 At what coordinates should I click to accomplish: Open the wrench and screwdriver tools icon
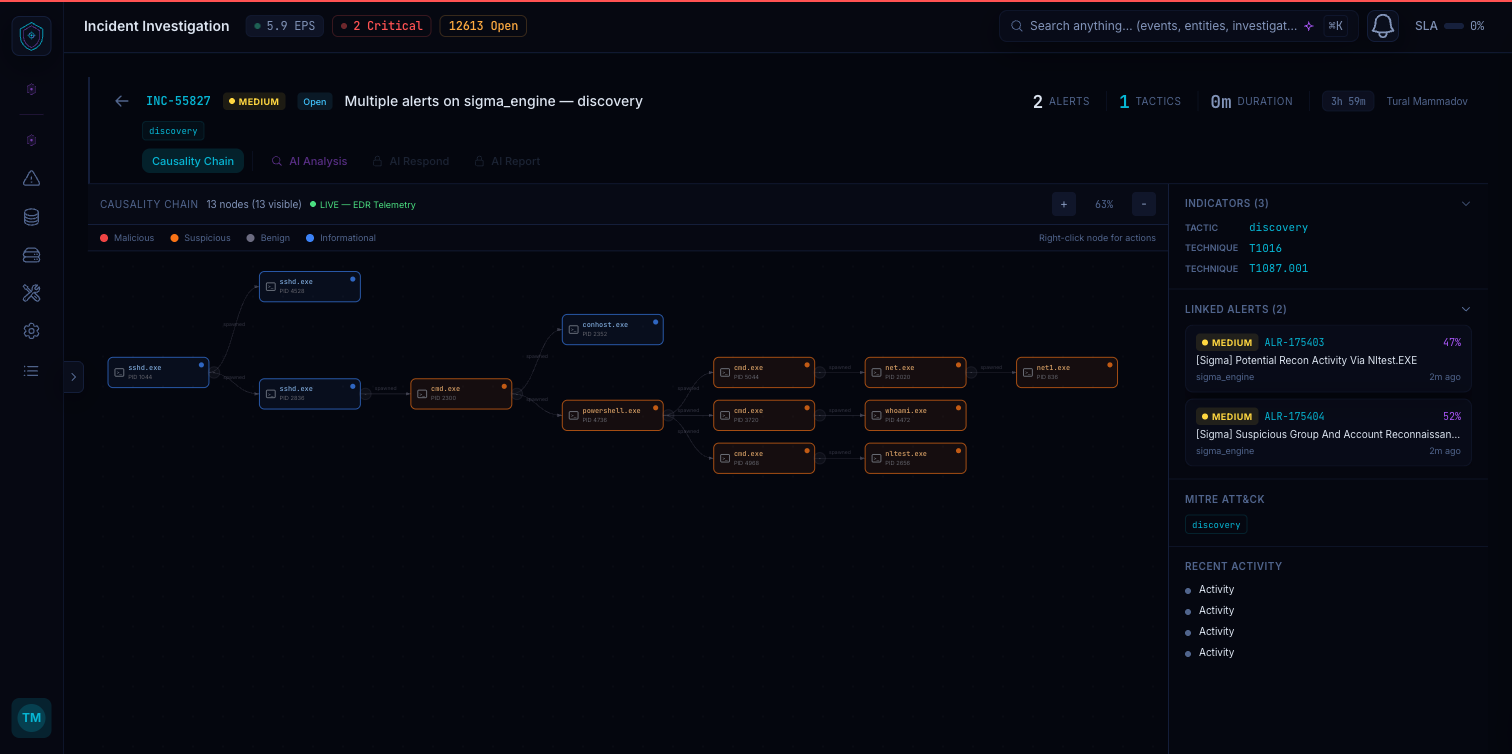tap(31, 293)
